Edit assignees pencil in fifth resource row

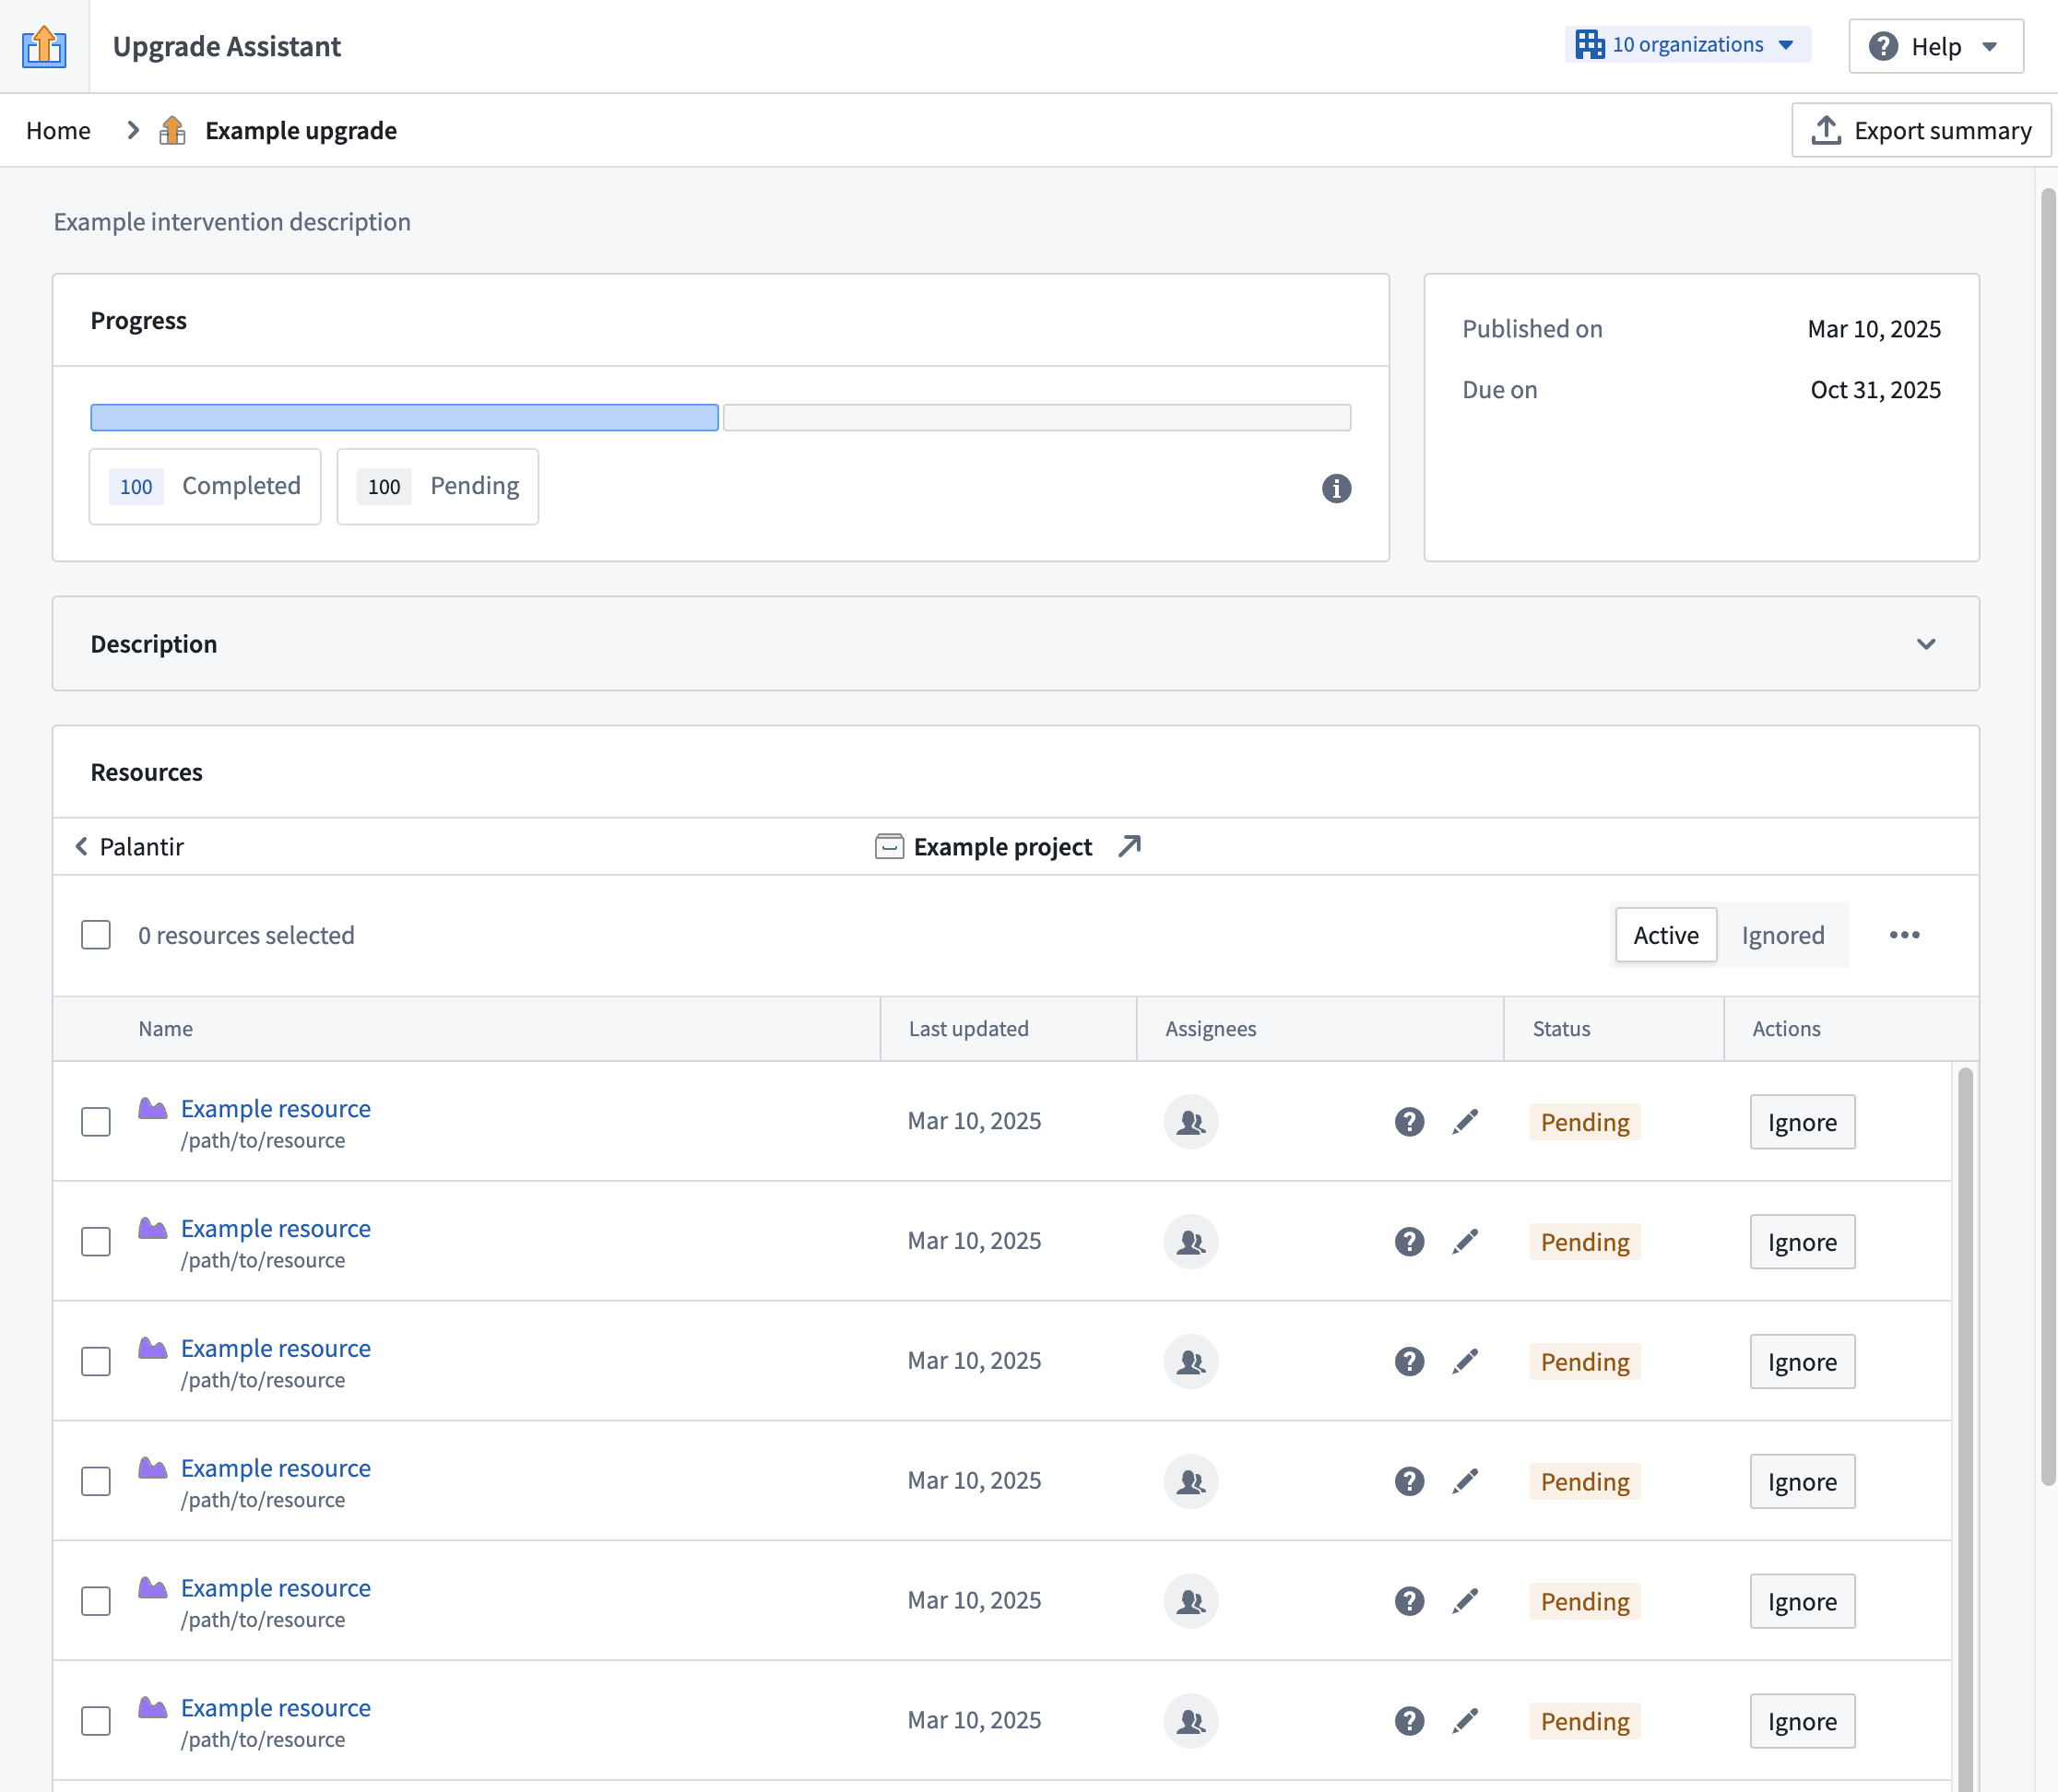pyautogui.click(x=1465, y=1601)
